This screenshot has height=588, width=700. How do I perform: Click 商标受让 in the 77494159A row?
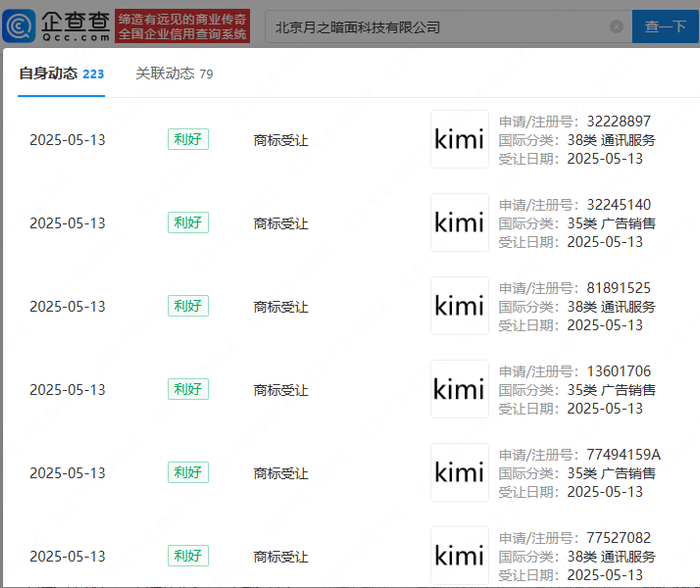tap(281, 473)
